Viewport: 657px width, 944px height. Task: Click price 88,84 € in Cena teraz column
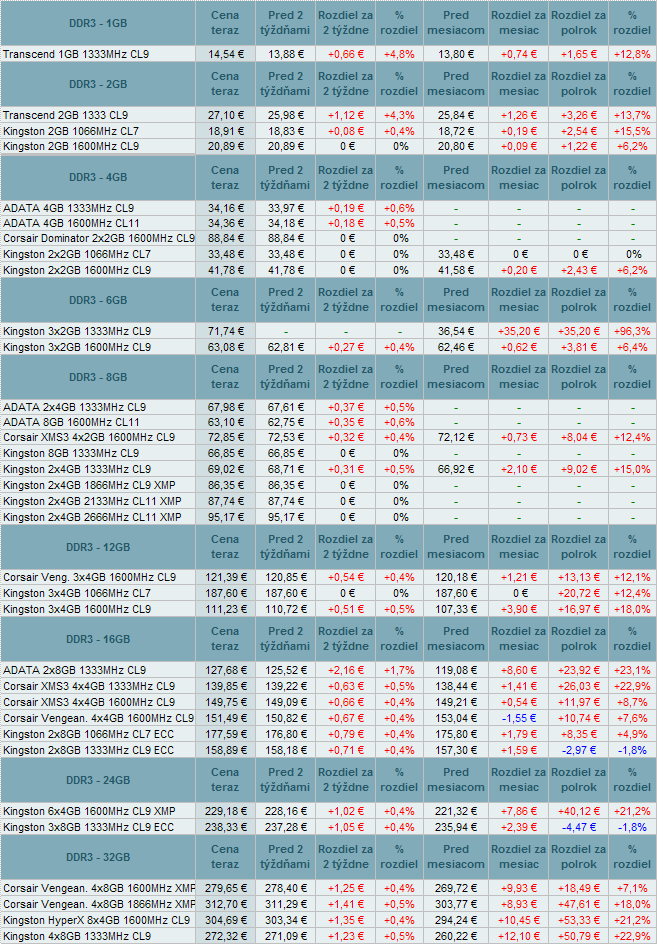(226, 238)
